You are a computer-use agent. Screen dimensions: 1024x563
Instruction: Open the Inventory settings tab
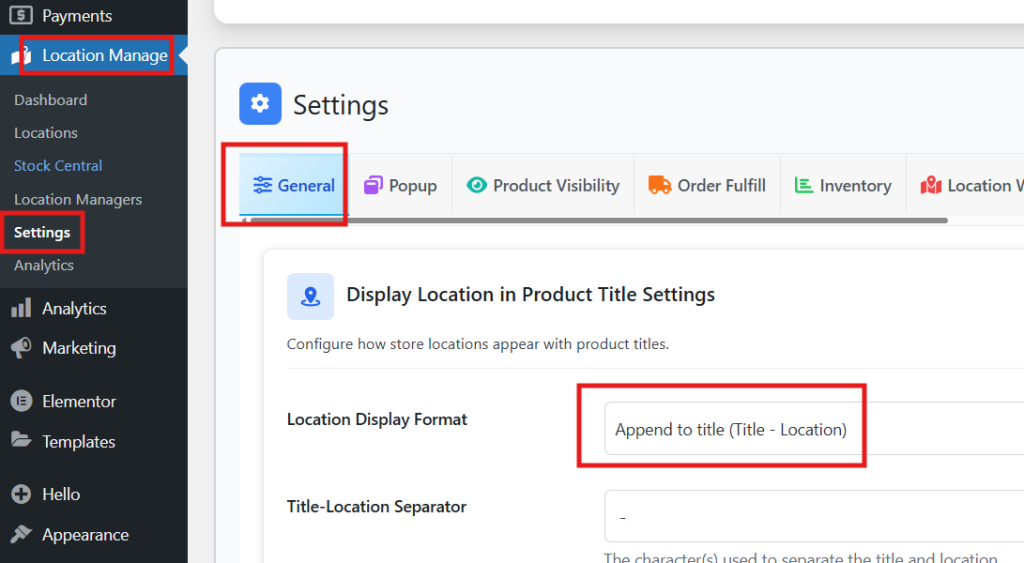[x=843, y=185]
